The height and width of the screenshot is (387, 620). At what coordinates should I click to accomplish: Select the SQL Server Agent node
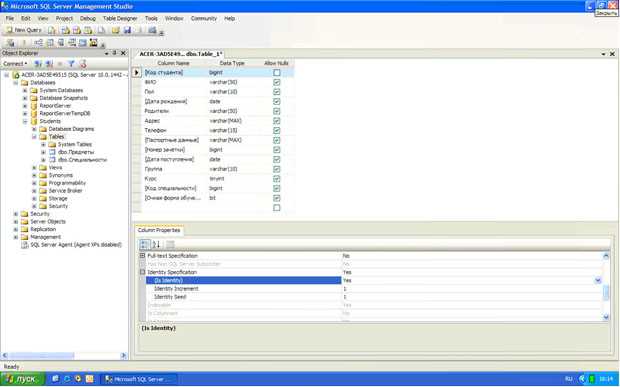tap(76, 245)
